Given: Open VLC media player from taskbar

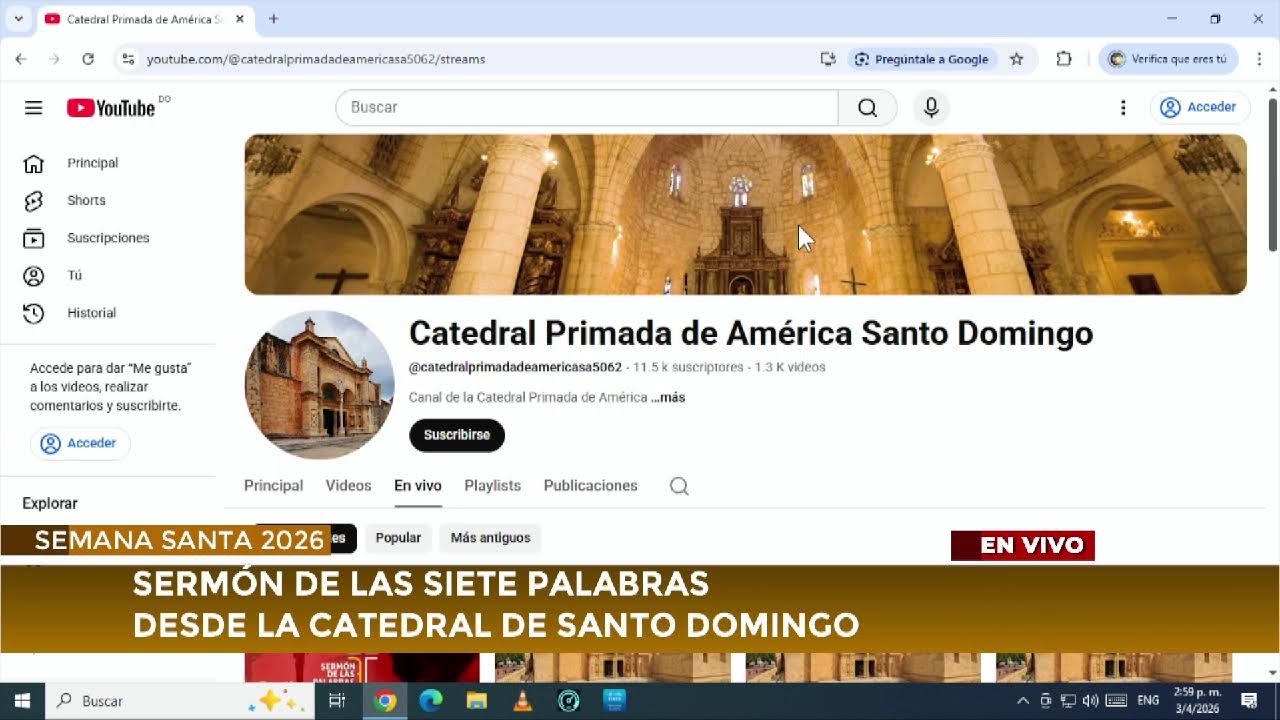Looking at the screenshot, I should (522, 701).
